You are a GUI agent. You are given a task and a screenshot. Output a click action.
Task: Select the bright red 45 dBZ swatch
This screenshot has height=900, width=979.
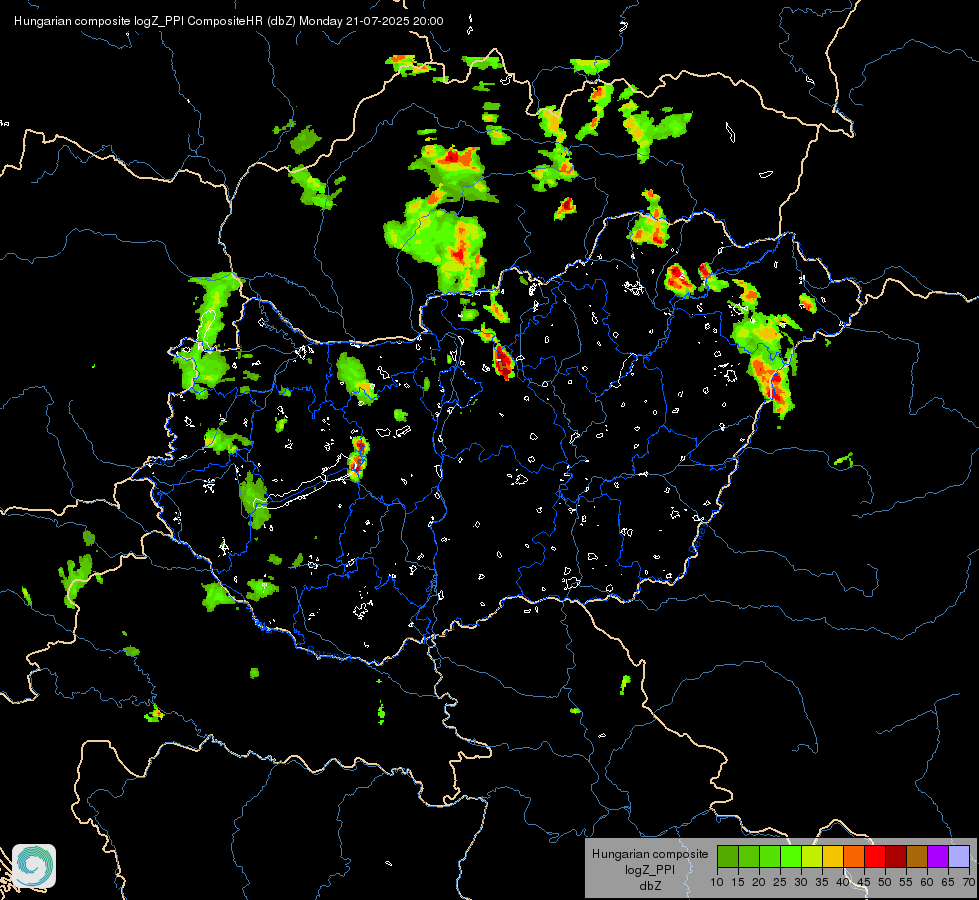click(x=875, y=856)
